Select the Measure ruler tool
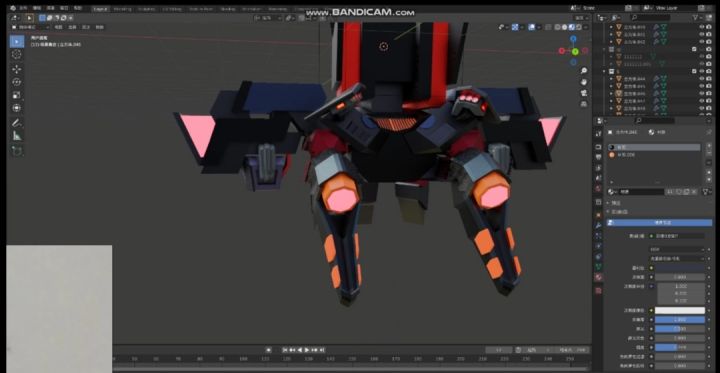 tap(17, 136)
